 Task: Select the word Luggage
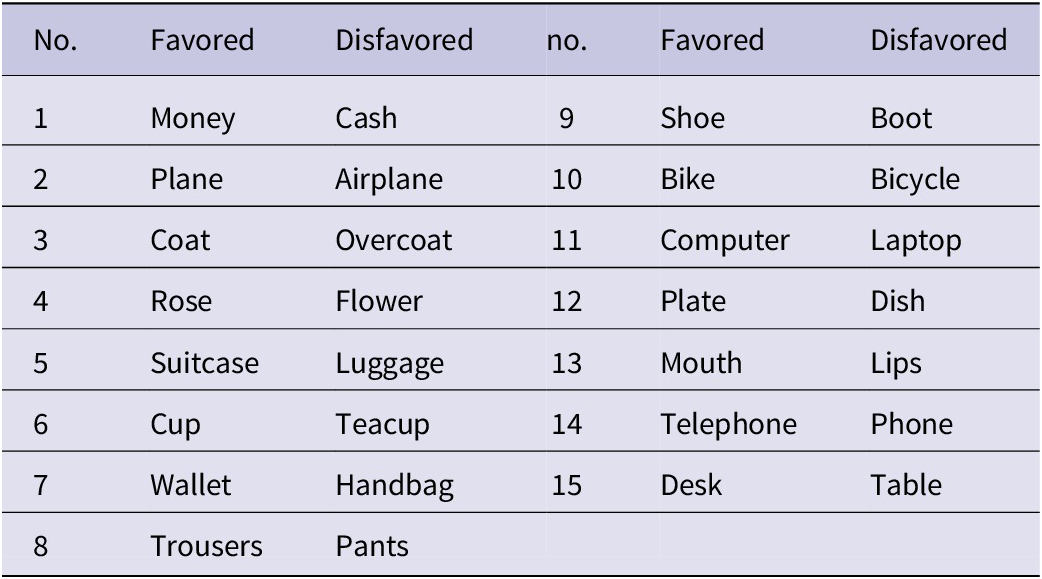389,364
